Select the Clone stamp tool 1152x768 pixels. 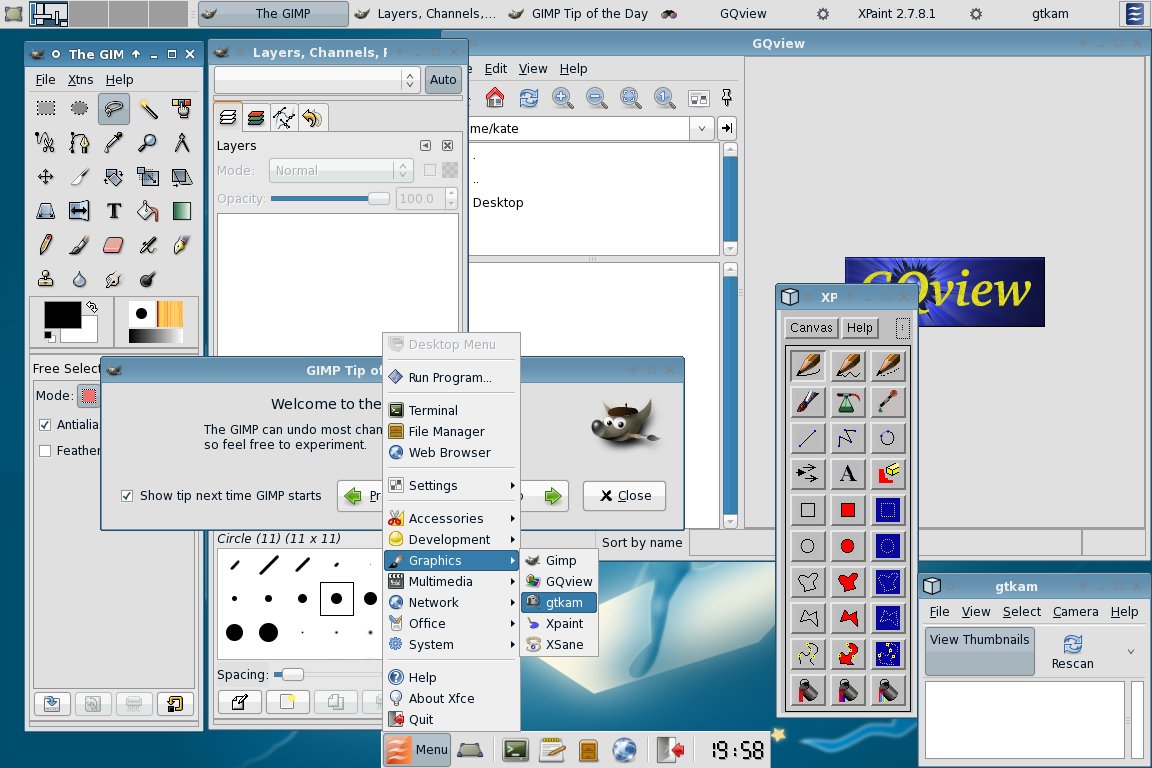coord(46,279)
